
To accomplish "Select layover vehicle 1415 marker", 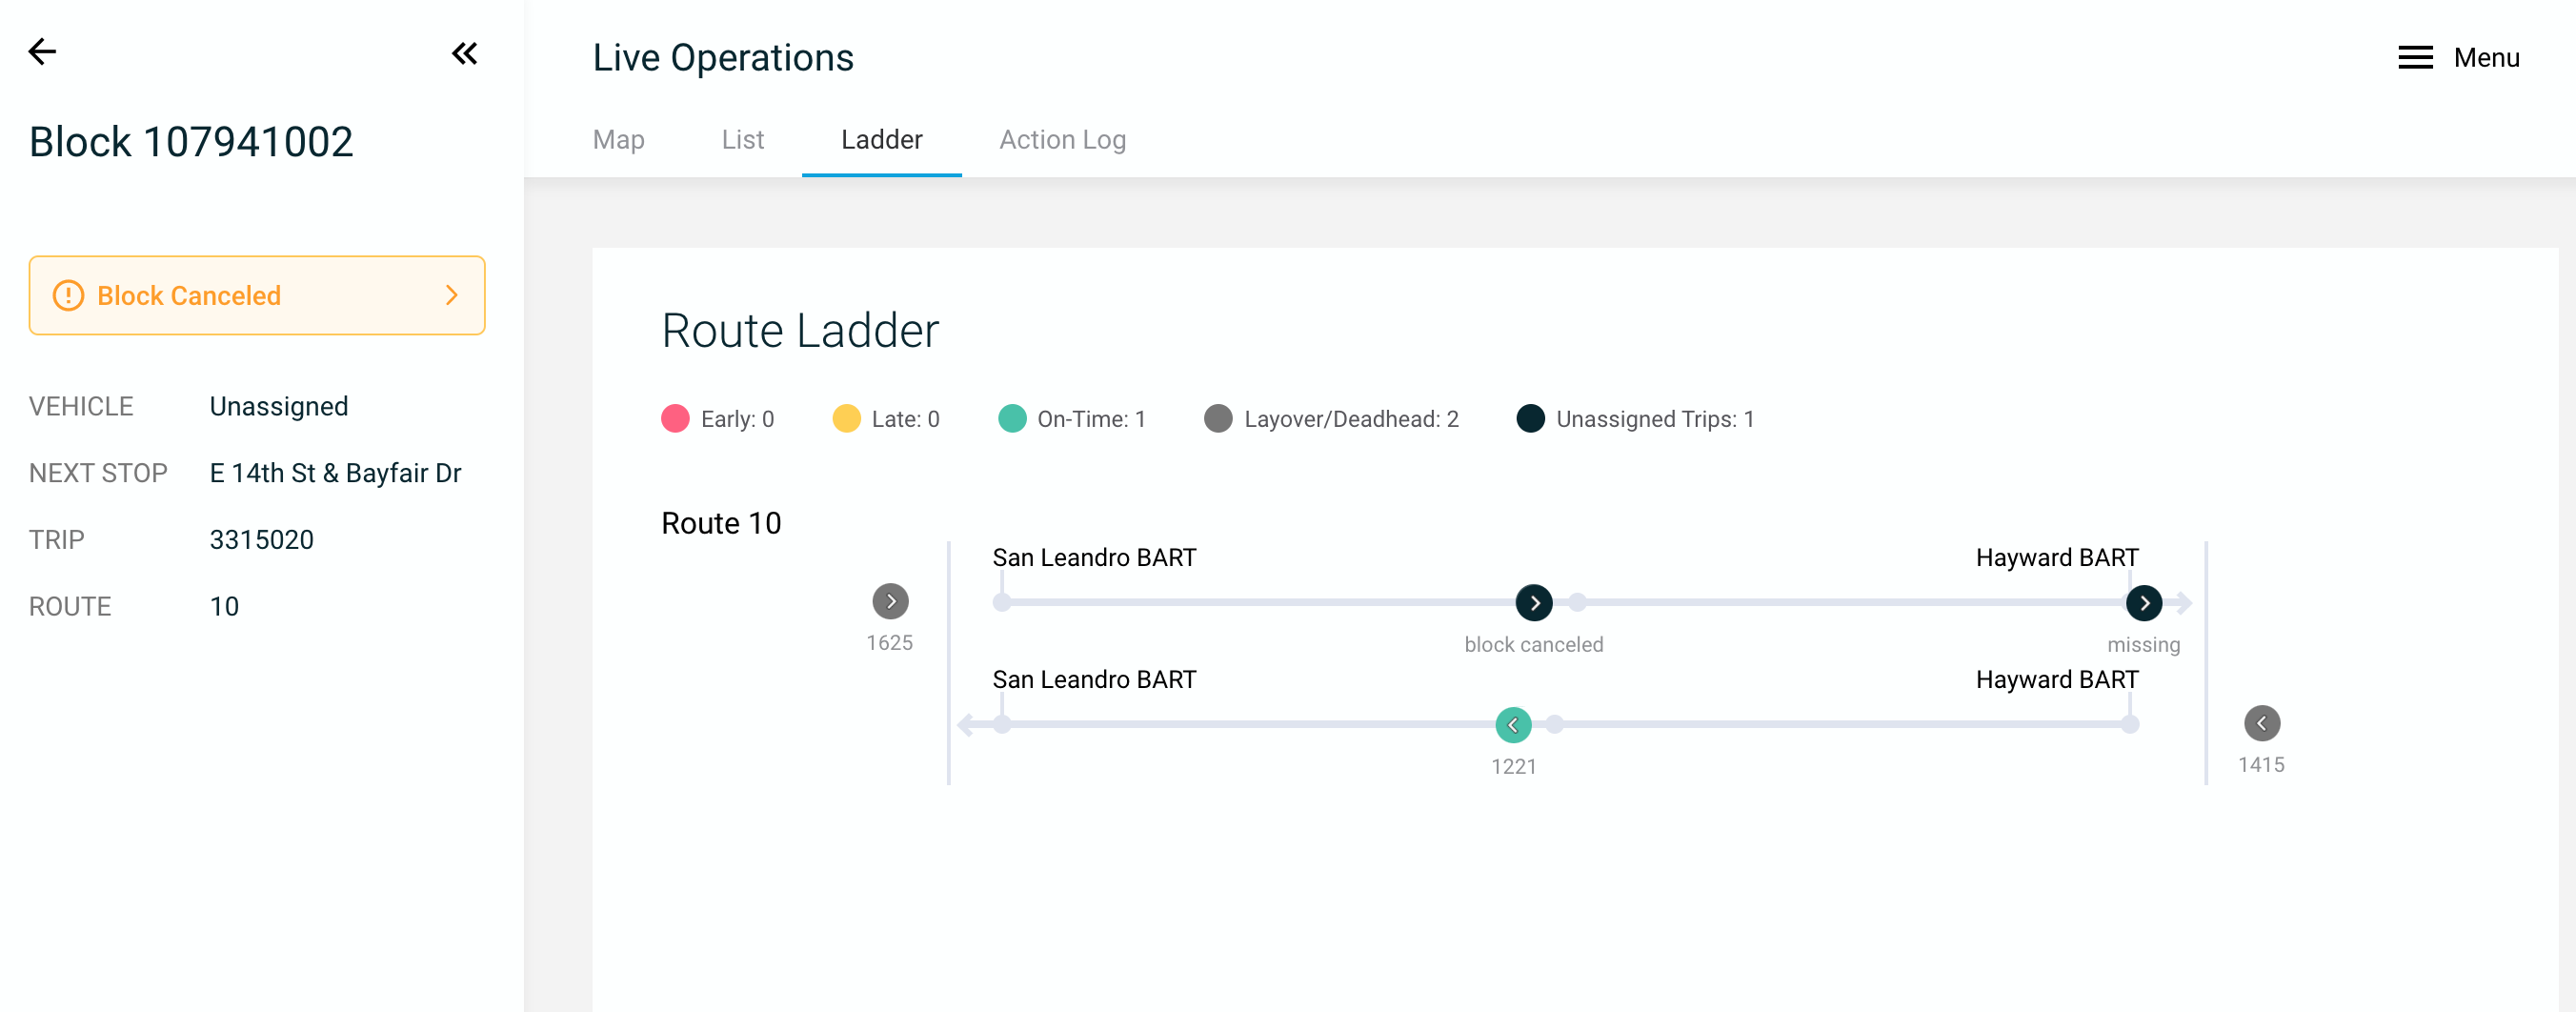I will point(2261,723).
